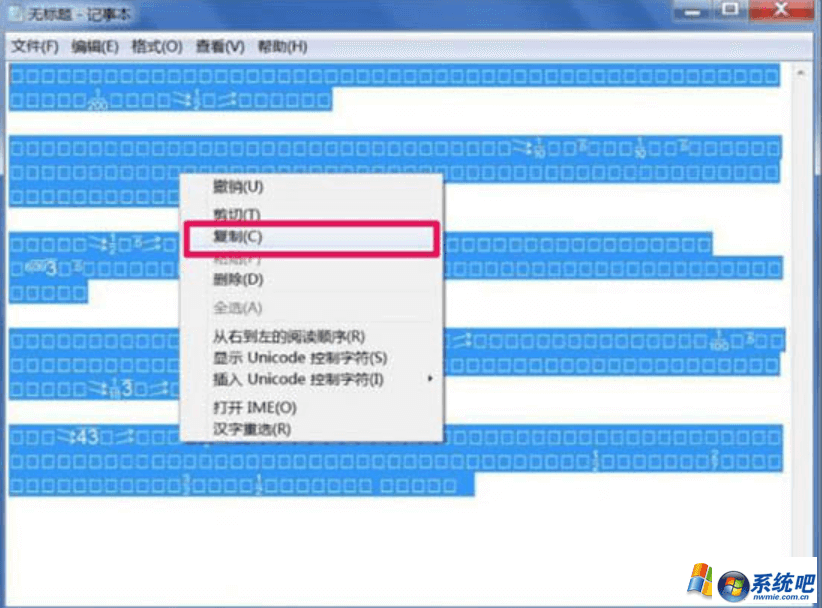Screen dimensions: 822x608
Task: Click 全选(A) context menu entry
Action: pyautogui.click(x=311, y=308)
